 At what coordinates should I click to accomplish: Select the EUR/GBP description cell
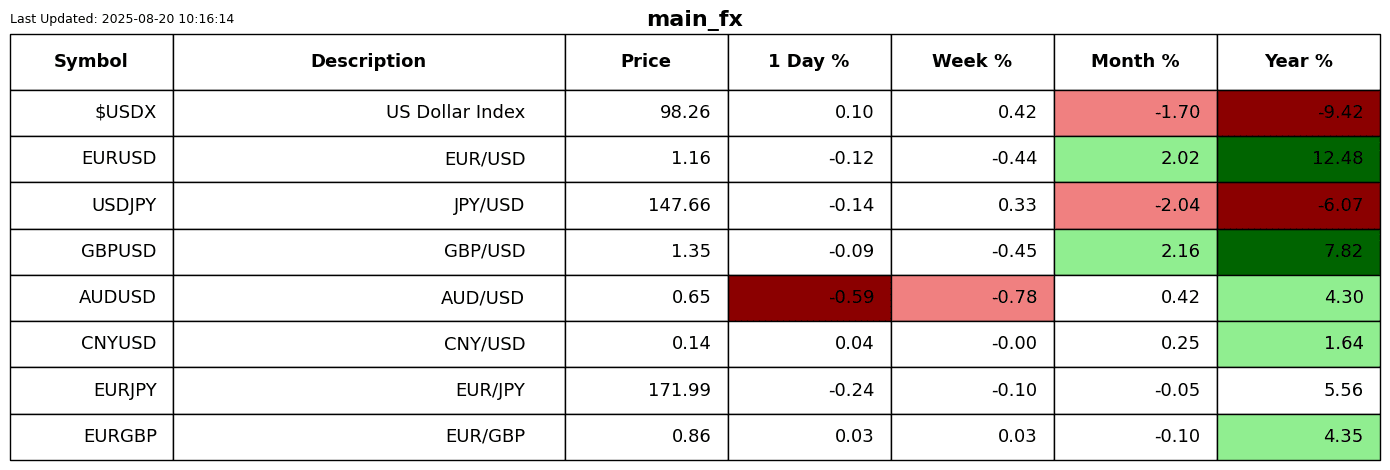(485, 437)
